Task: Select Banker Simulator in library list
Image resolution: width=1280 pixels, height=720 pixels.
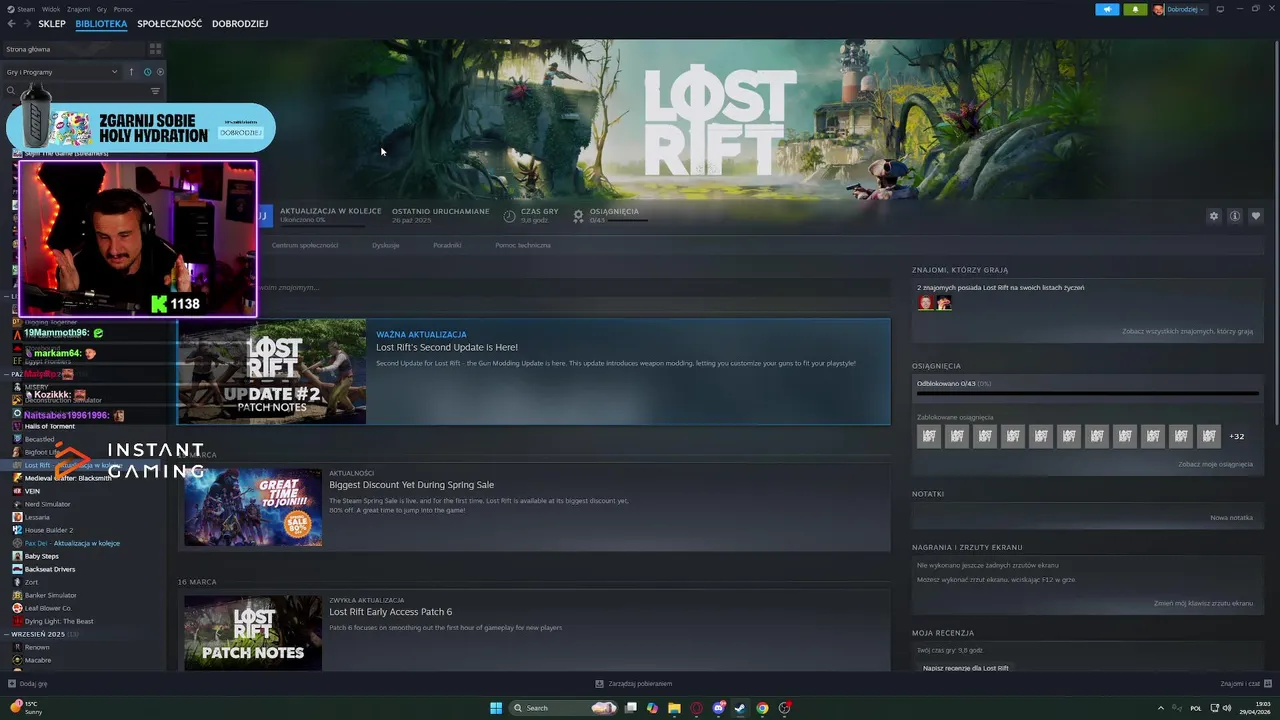Action: [50, 595]
